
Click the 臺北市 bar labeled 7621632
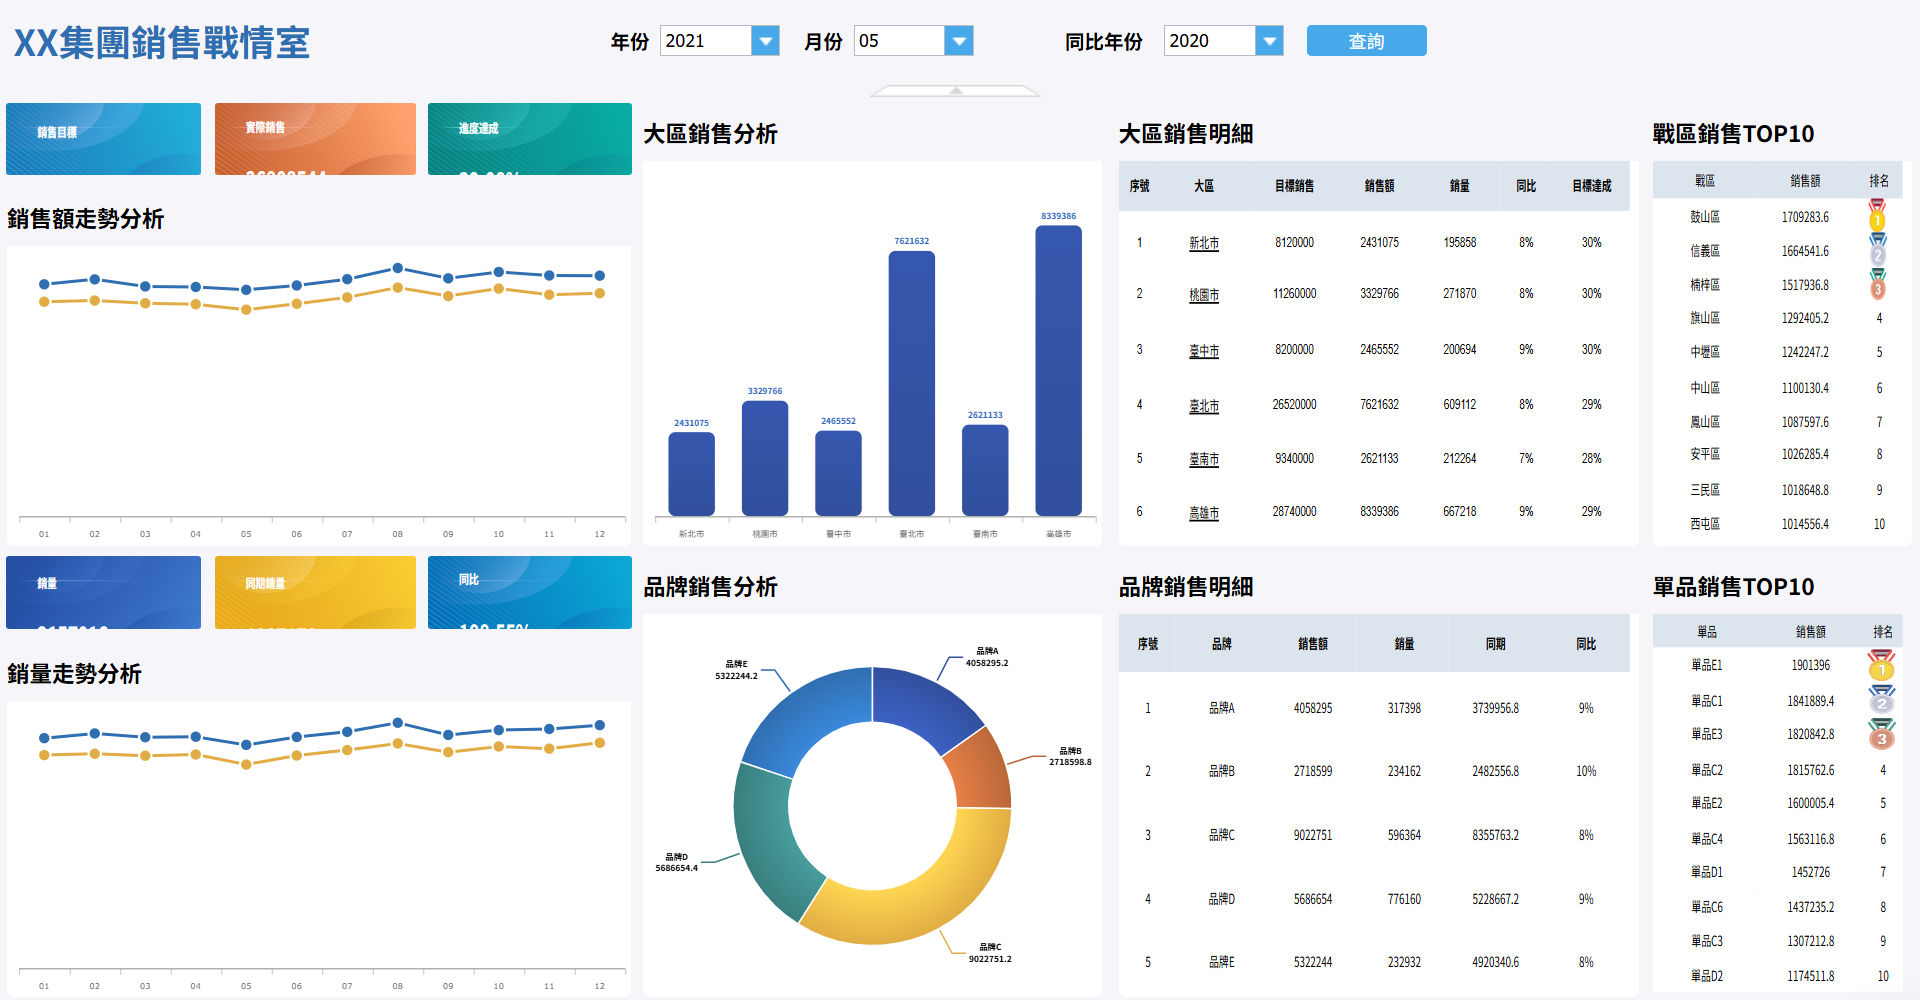[912, 384]
